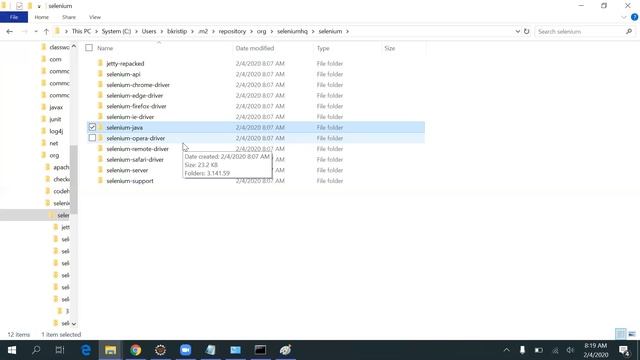Switch to large icons view layout
Screen dimensions: 640x360
point(632,334)
